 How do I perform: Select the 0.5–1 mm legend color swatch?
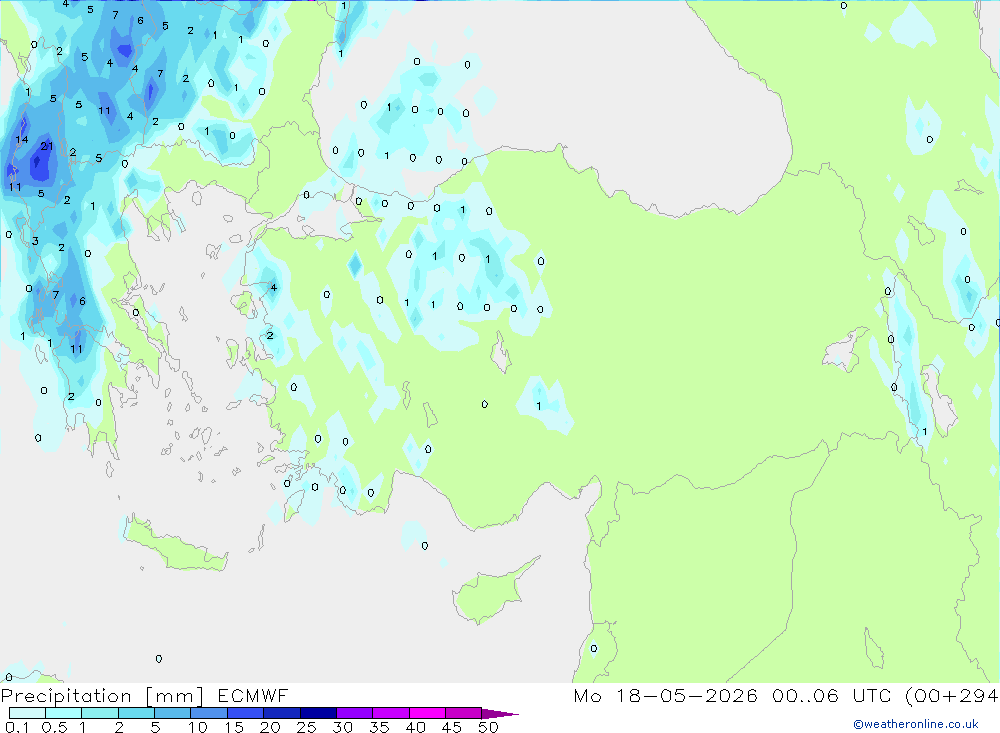[63, 713]
